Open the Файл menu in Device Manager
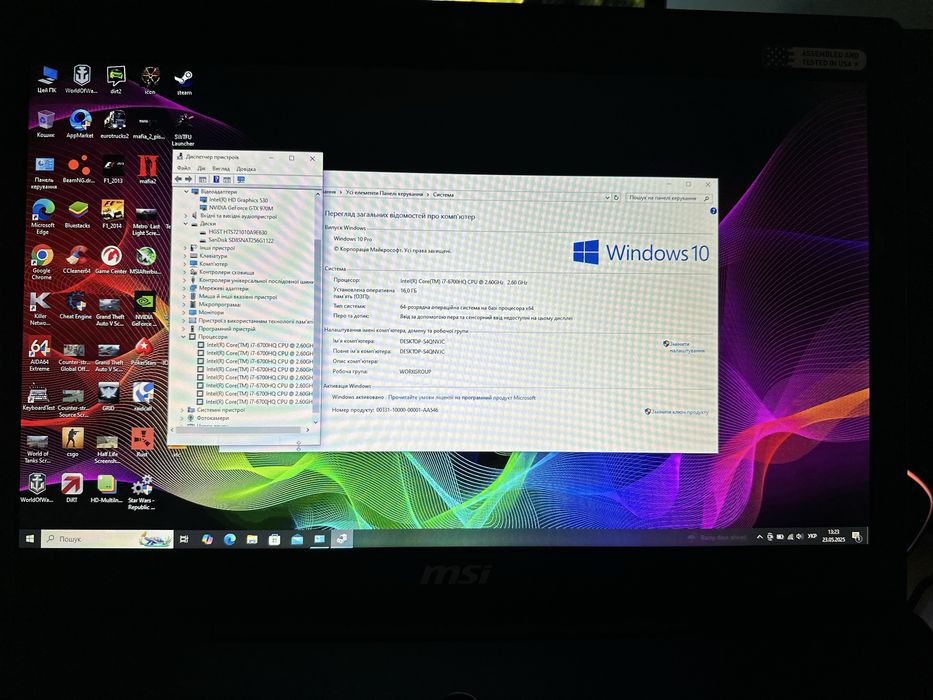The width and height of the screenshot is (933, 700). point(183,168)
